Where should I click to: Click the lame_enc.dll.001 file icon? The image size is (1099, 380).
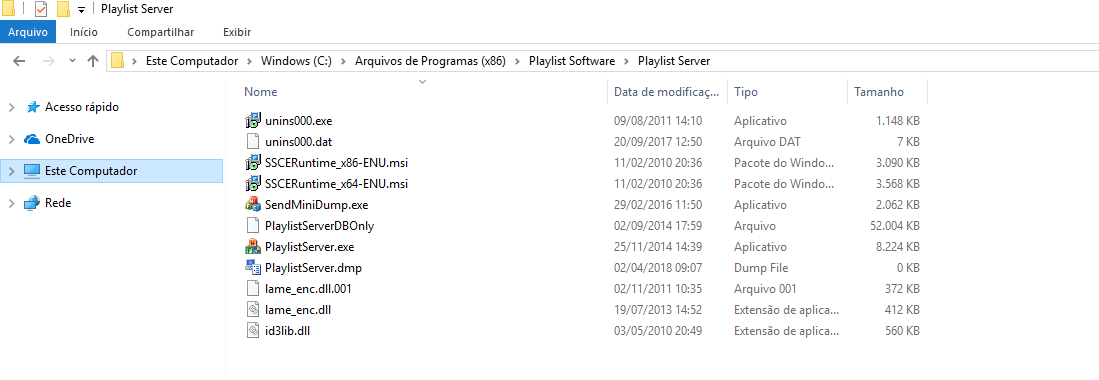[252, 289]
